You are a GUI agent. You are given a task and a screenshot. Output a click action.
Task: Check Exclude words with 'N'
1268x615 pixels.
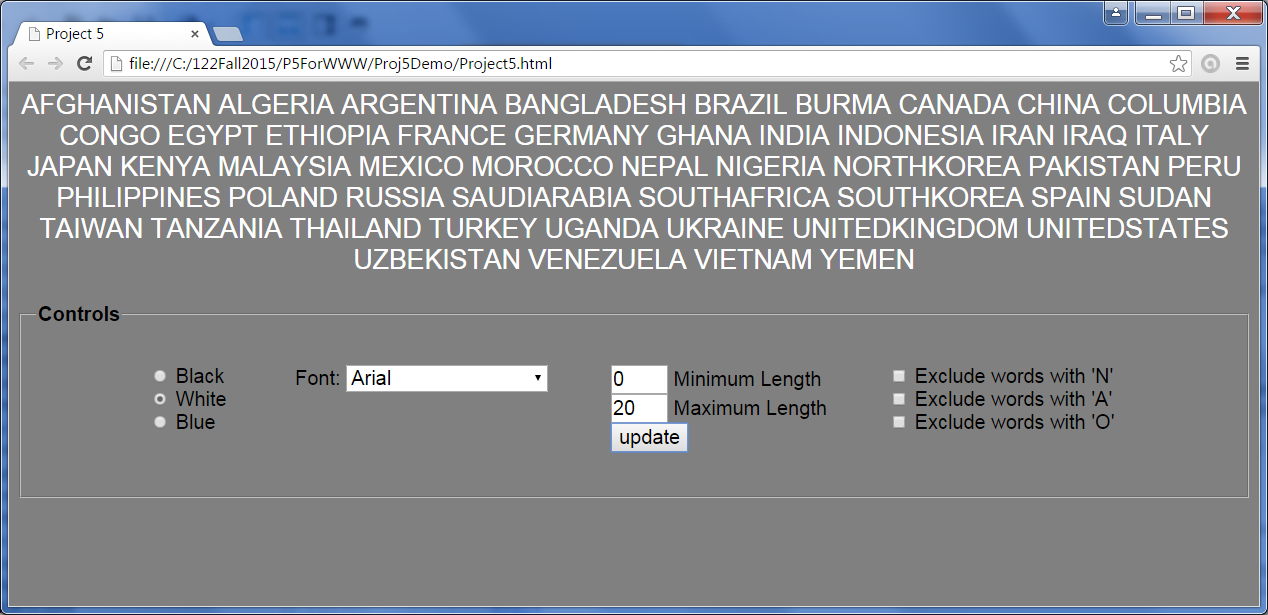pyautogui.click(x=899, y=376)
